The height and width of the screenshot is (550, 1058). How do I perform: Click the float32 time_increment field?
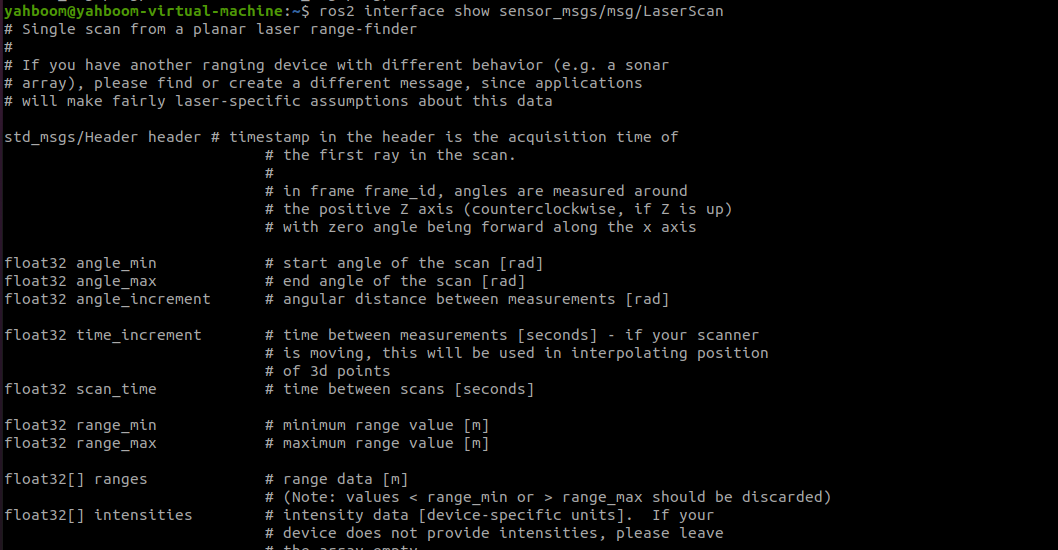pos(103,335)
